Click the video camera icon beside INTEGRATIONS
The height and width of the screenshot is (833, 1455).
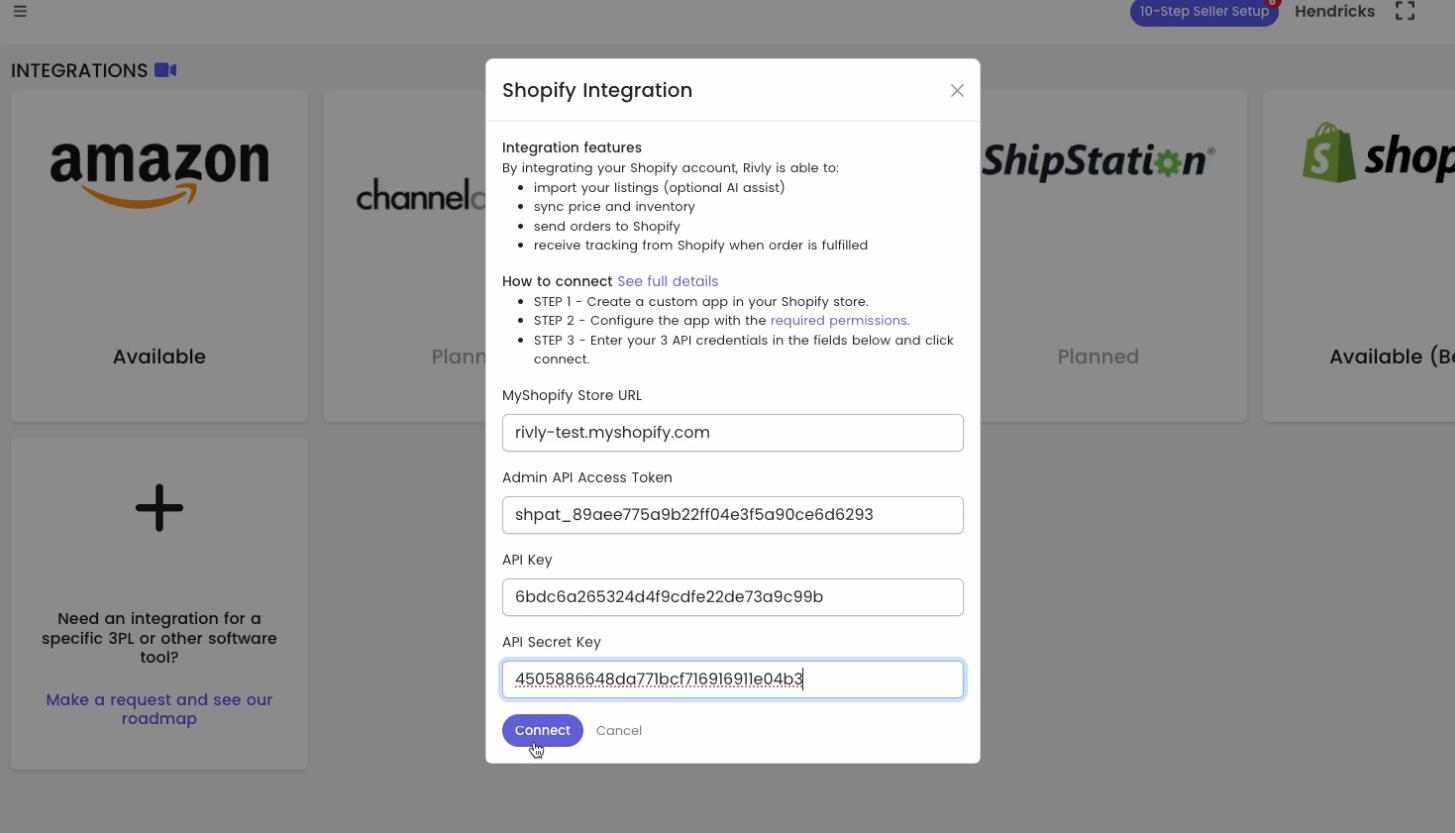166,70
